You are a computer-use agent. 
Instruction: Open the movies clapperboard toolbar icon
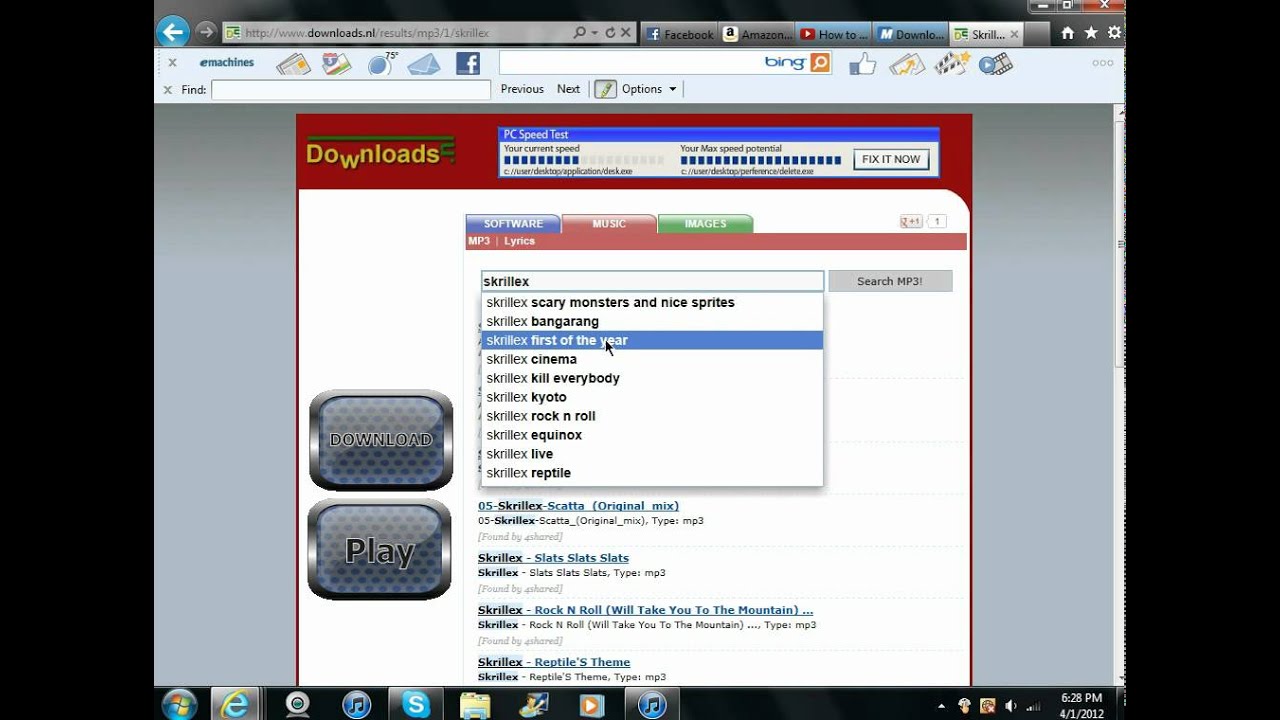(952, 64)
